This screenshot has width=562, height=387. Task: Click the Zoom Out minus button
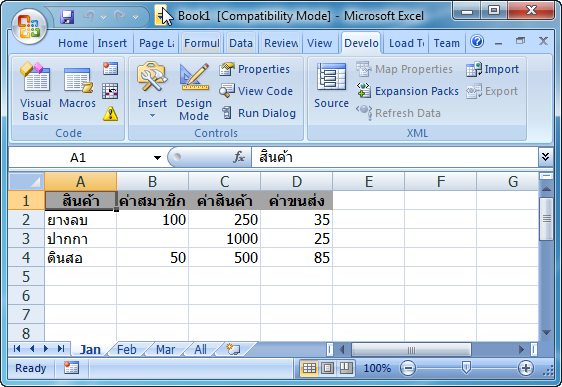[x=408, y=368]
